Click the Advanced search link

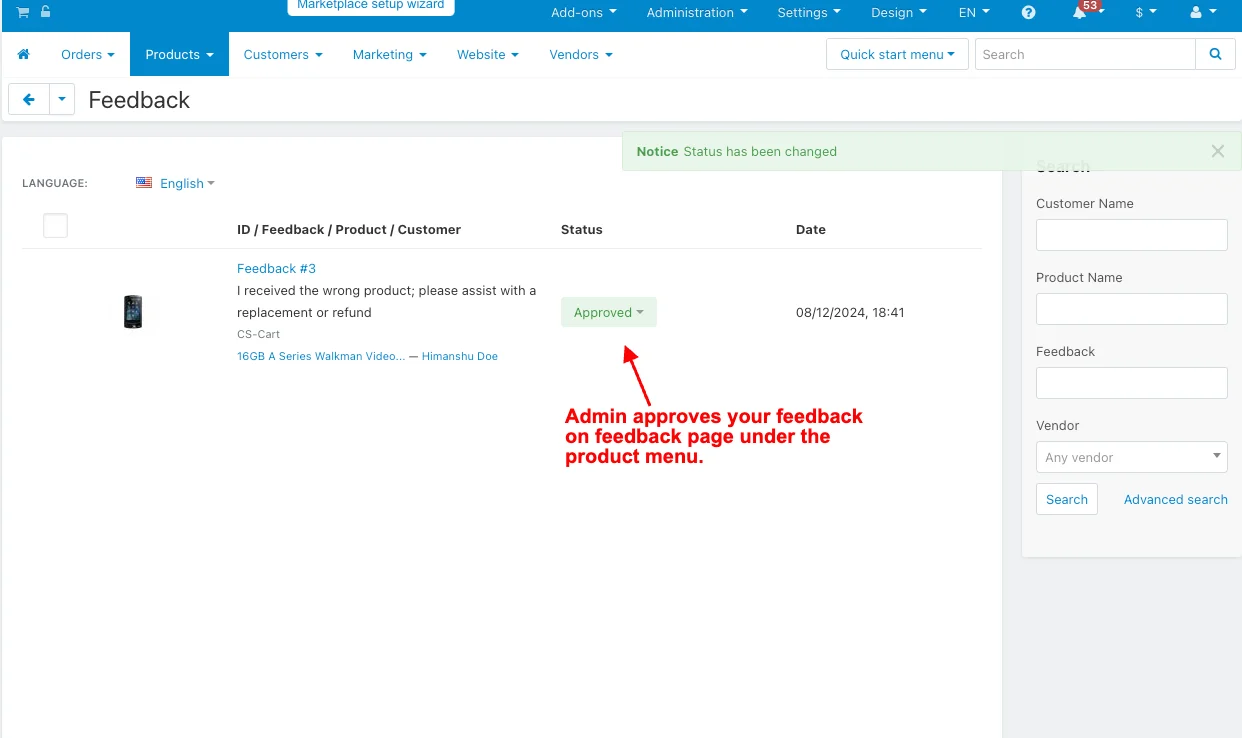coord(1175,499)
